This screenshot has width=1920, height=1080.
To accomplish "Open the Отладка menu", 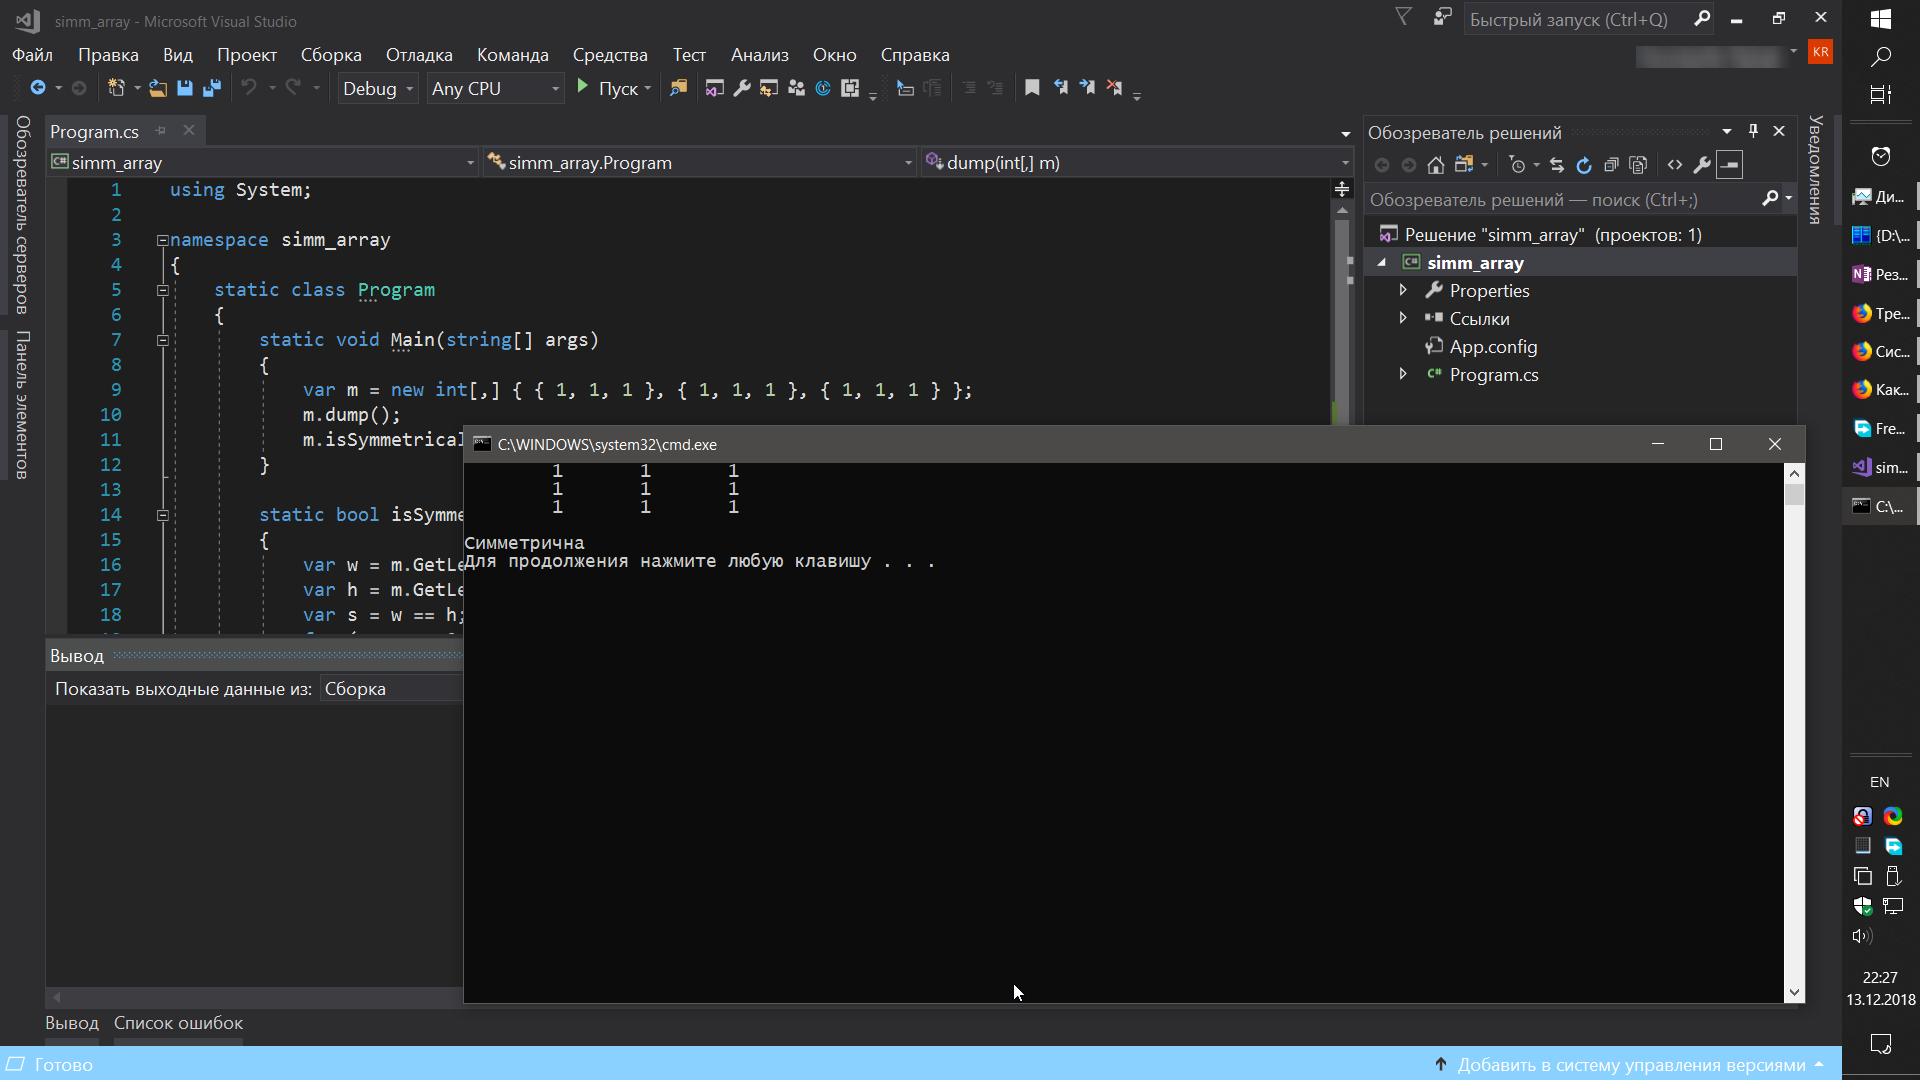I will point(419,55).
